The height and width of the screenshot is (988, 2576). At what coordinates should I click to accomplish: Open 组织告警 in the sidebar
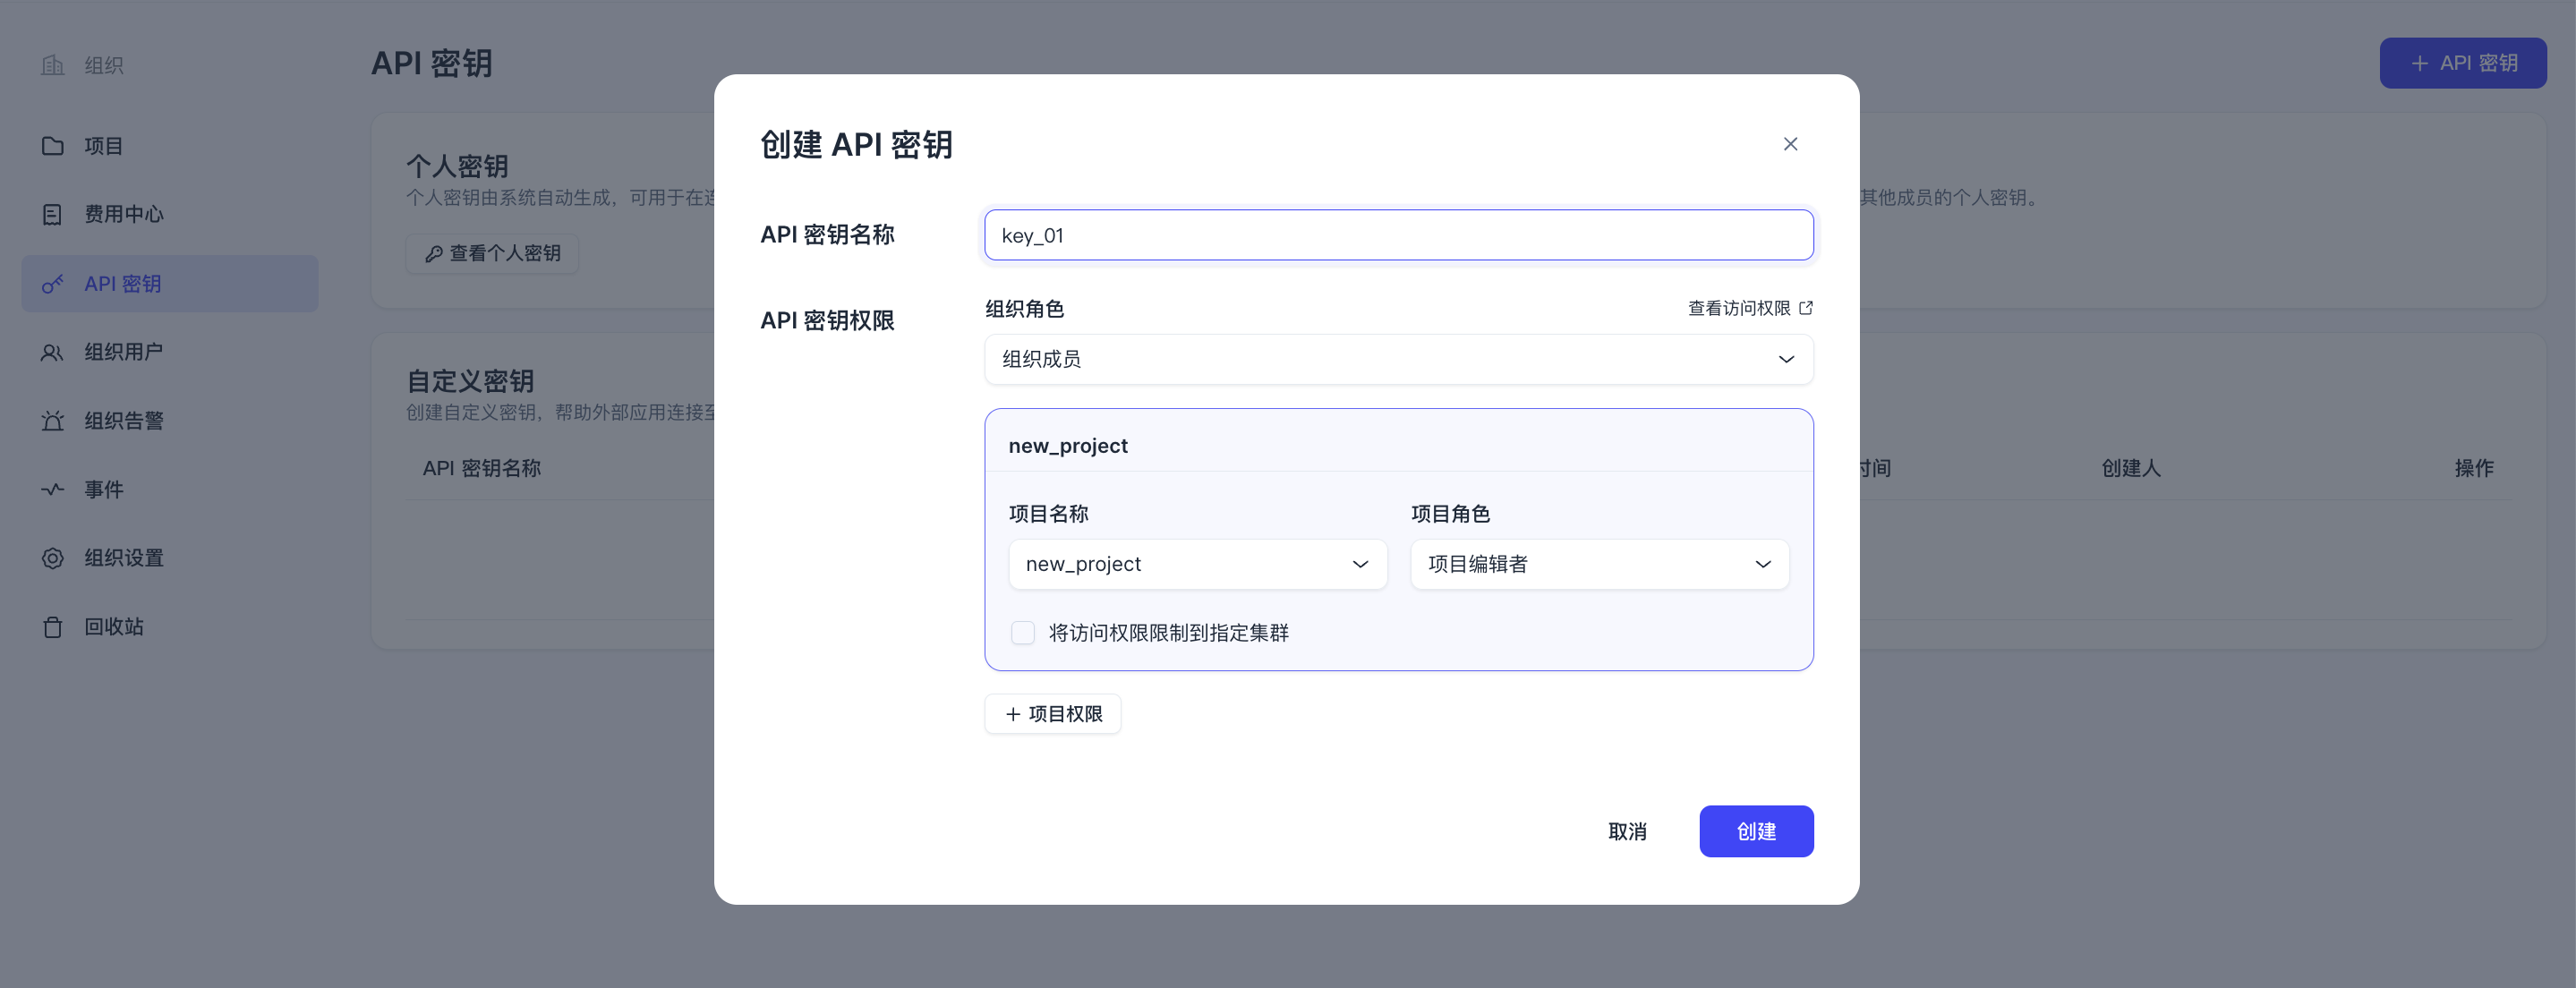point(170,421)
